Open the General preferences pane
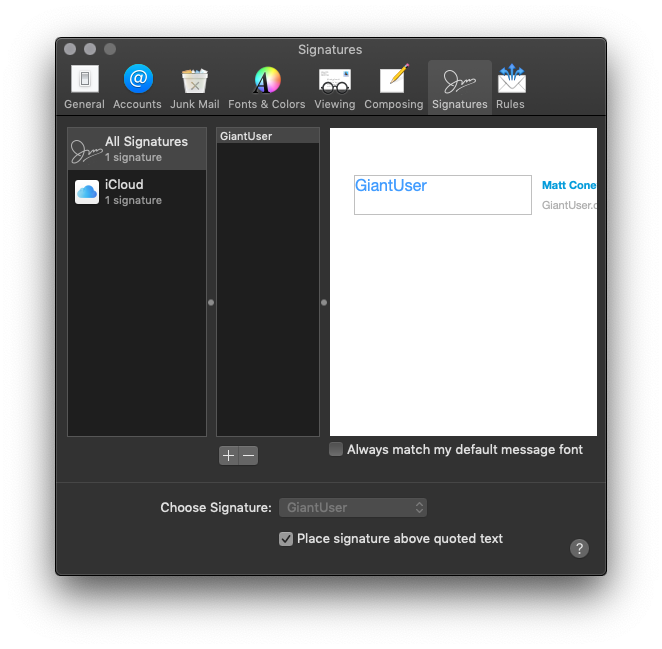Viewport: 662px width, 649px height. tap(84, 87)
